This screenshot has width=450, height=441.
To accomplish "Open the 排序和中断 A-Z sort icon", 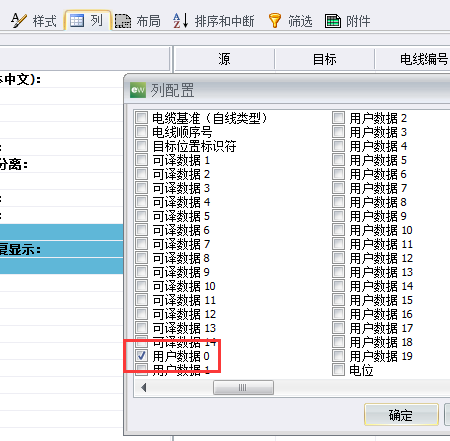I will 181,21.
